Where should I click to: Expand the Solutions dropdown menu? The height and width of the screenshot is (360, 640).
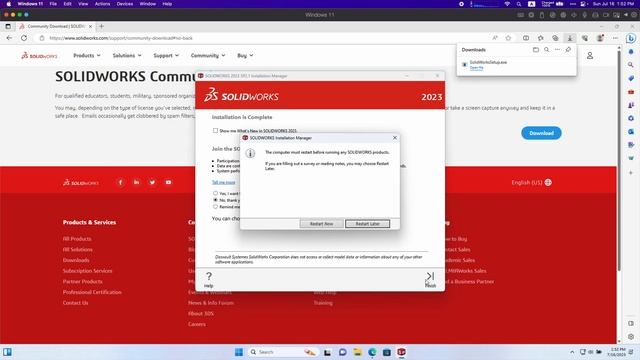[x=127, y=56]
